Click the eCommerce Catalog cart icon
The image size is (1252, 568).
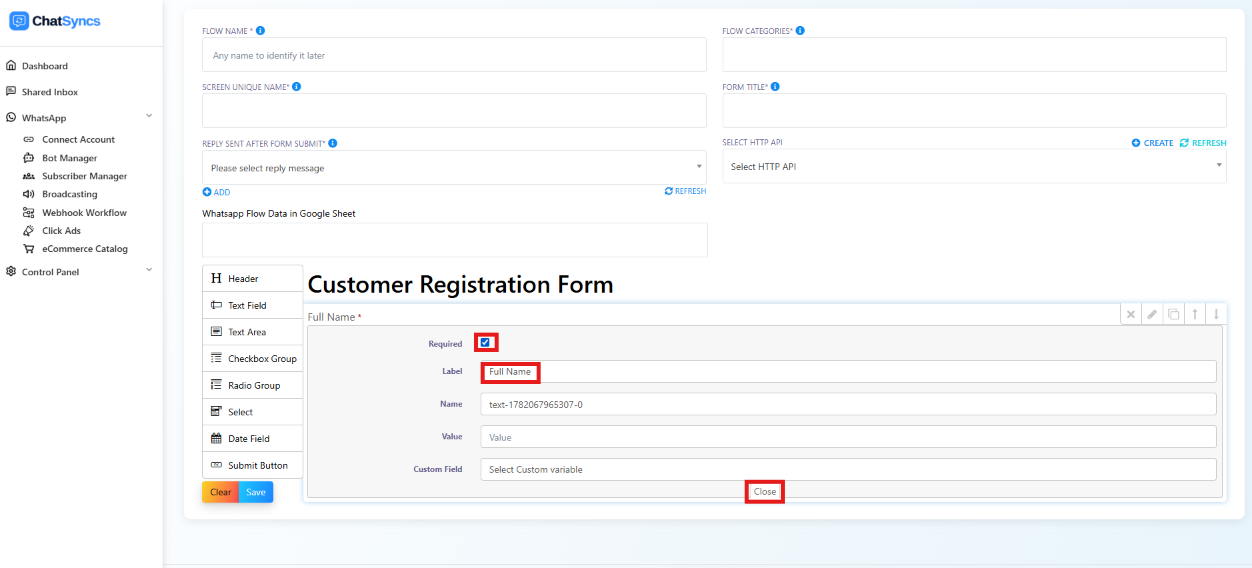(x=29, y=249)
